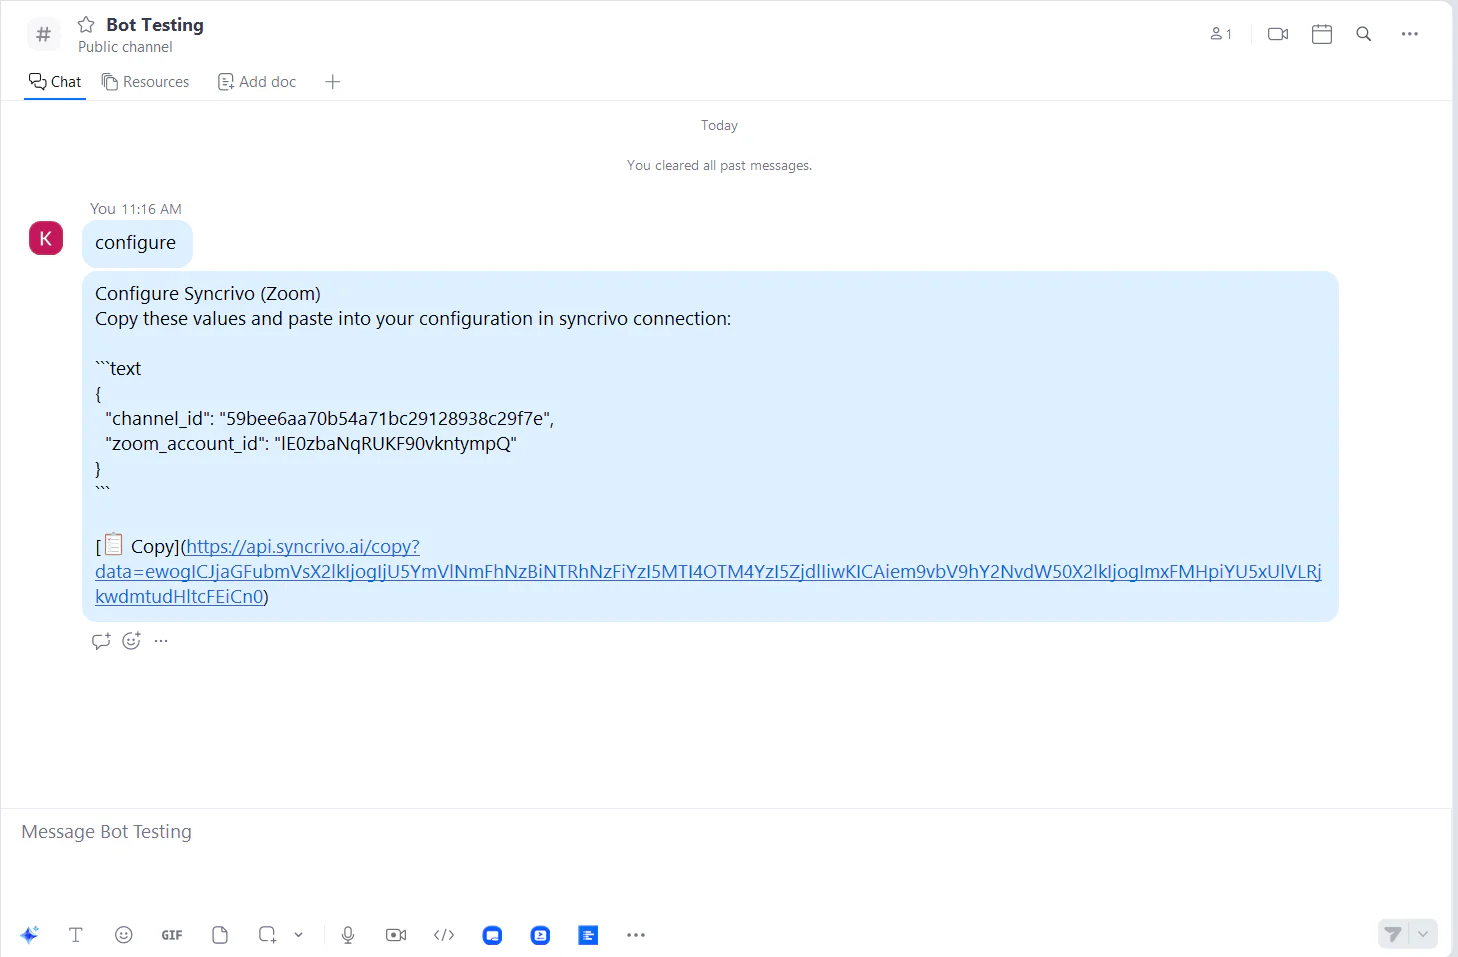1458x957 pixels.
Task: Record a video message
Action: coord(396,935)
